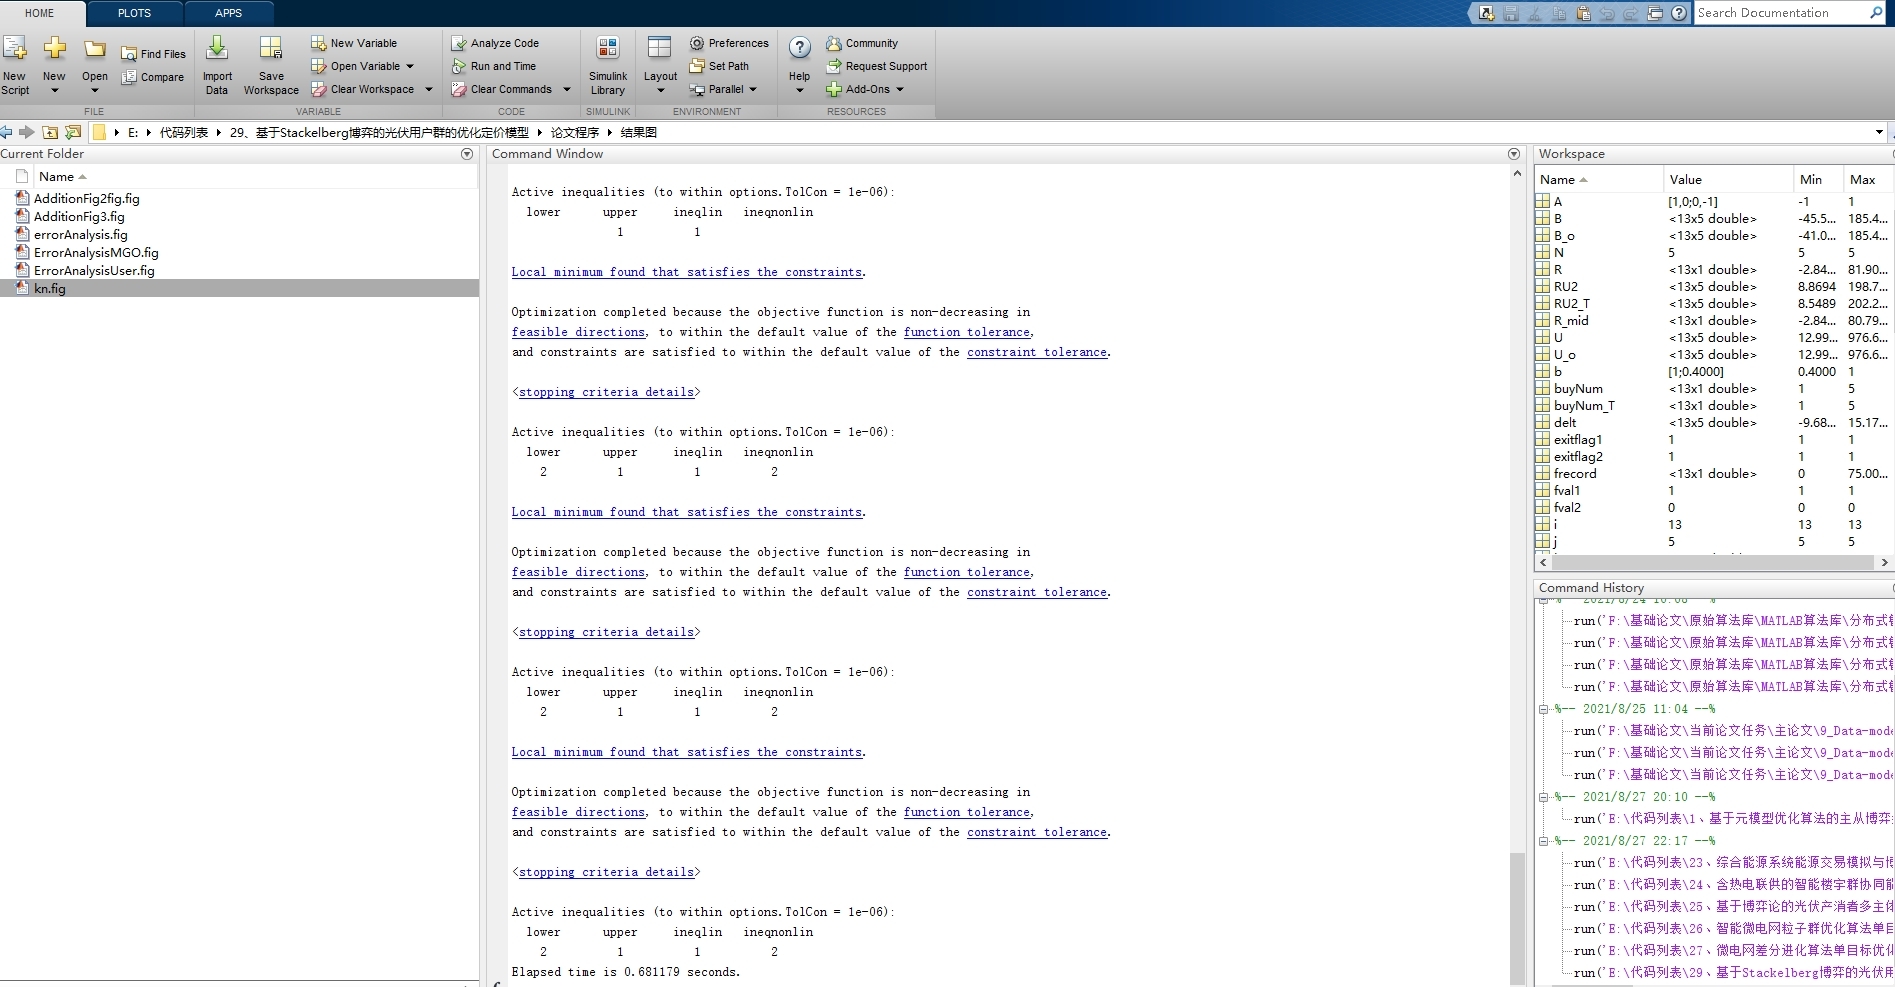This screenshot has width=1895, height=987.
Task: Open the Command Window panel actions menu
Action: (x=1514, y=154)
